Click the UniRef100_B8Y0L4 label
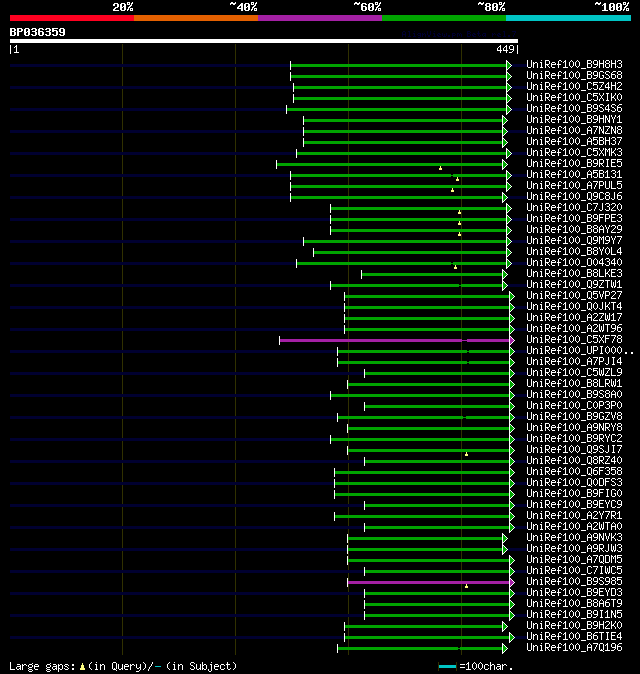 574,251
